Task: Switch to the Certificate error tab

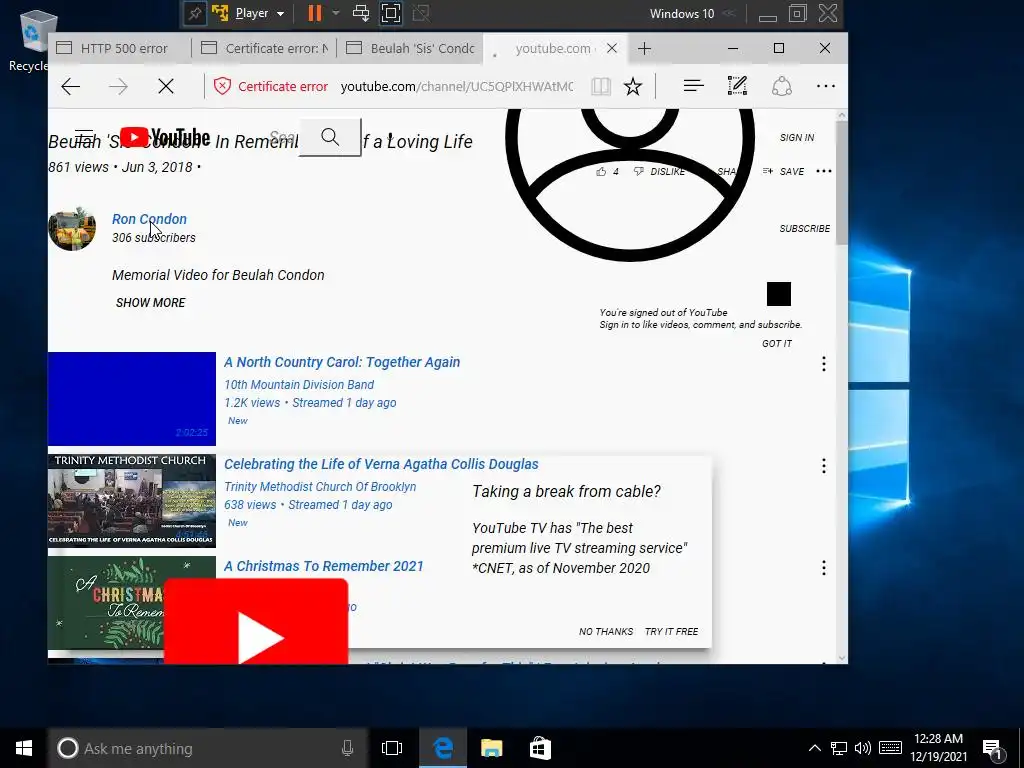Action: pyautogui.click(x=264, y=48)
